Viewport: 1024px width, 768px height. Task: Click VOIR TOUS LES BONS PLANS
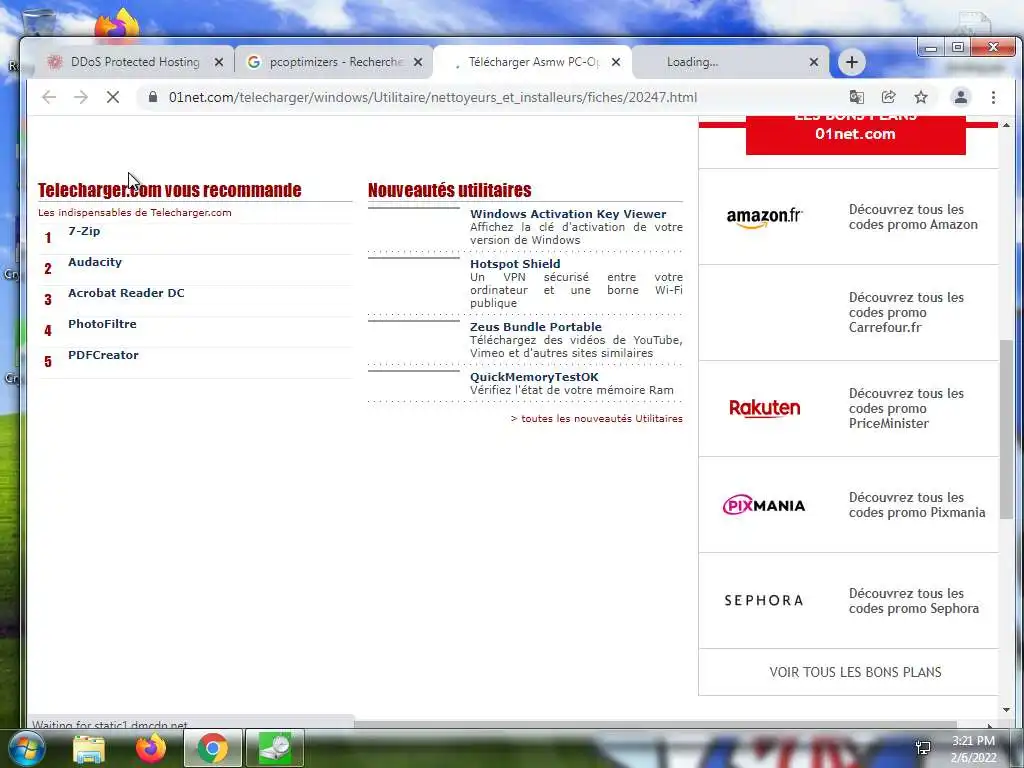click(x=855, y=672)
